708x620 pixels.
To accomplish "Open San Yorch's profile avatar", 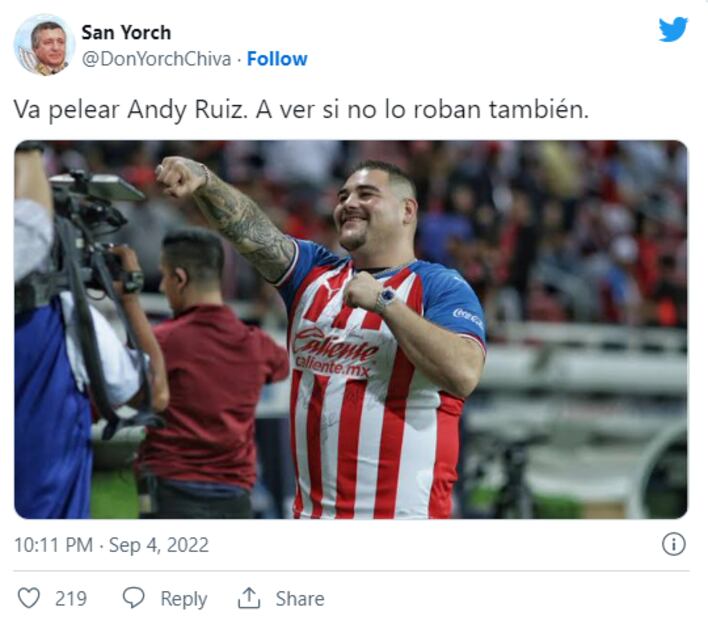I will pyautogui.click(x=44, y=45).
